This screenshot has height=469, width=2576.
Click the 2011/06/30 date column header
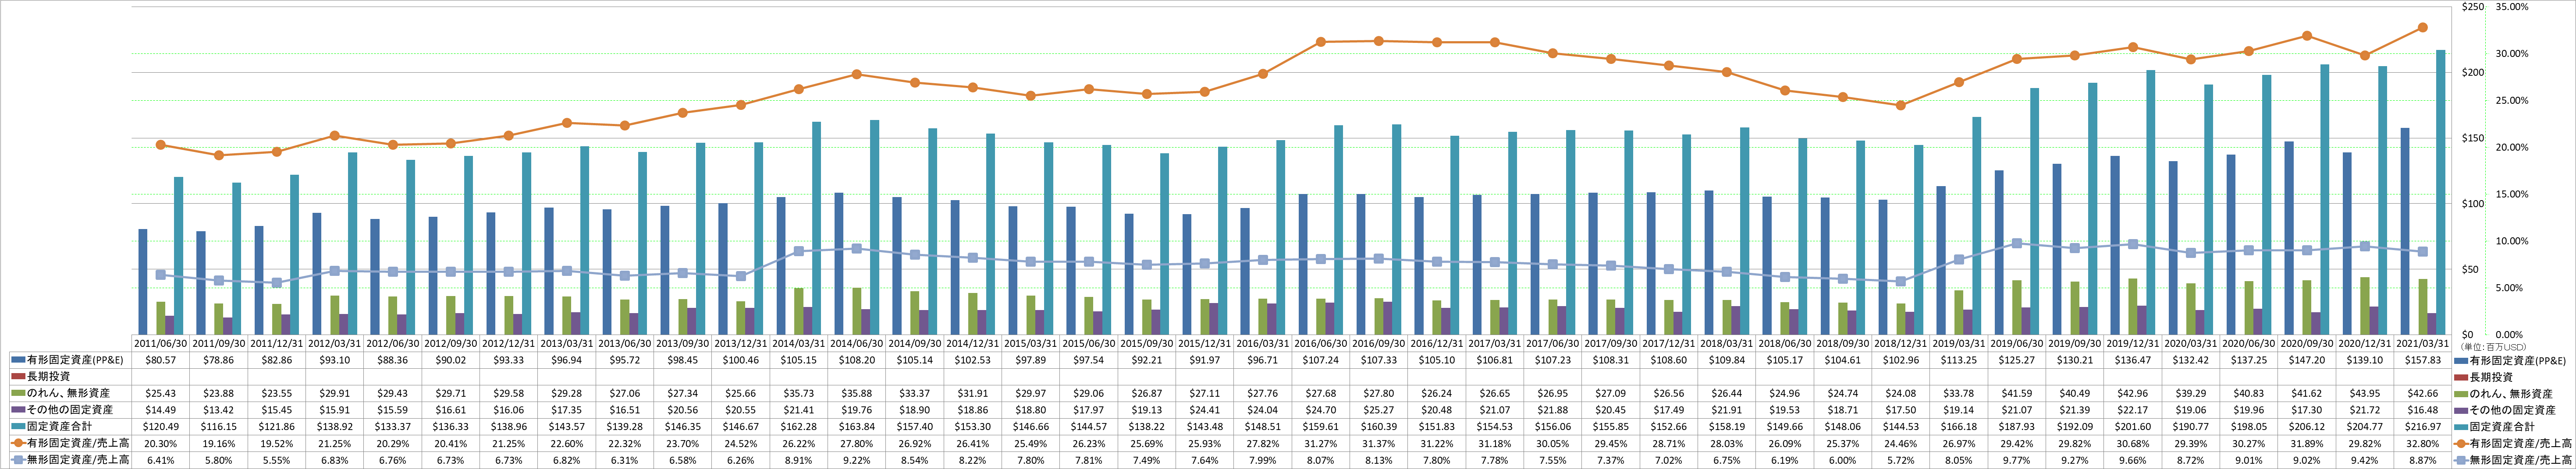tap(161, 343)
